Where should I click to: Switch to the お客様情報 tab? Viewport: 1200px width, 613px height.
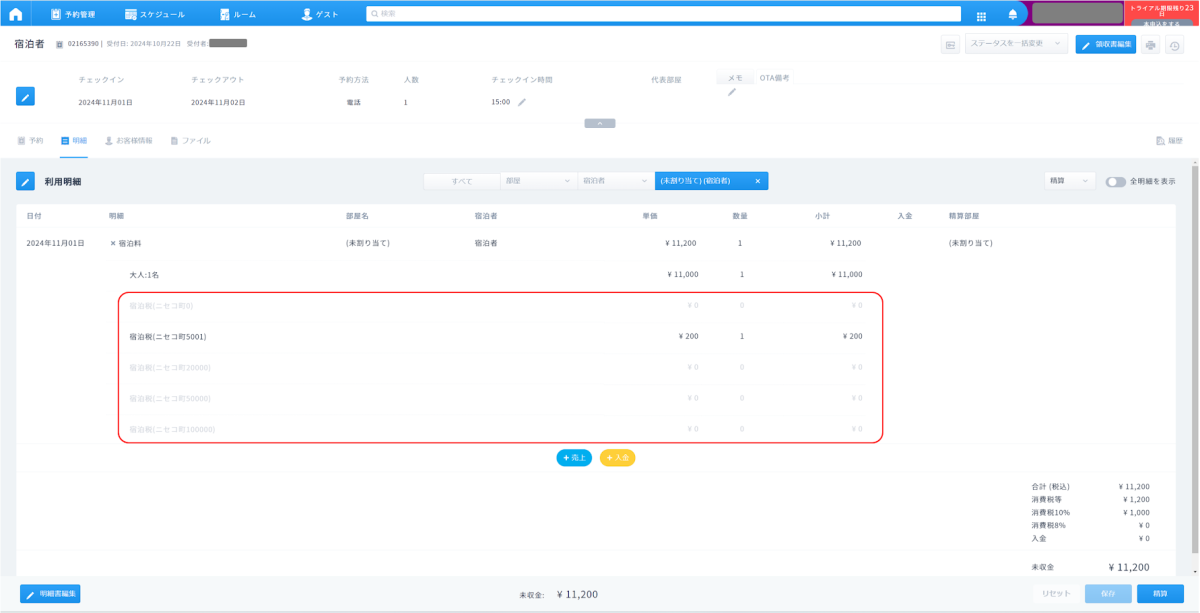point(128,141)
